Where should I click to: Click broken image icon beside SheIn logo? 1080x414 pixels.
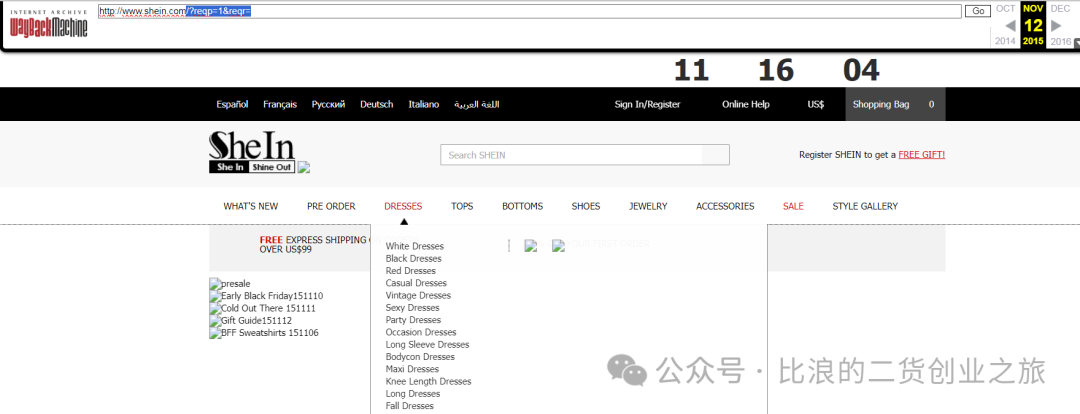pyautogui.click(x=304, y=167)
